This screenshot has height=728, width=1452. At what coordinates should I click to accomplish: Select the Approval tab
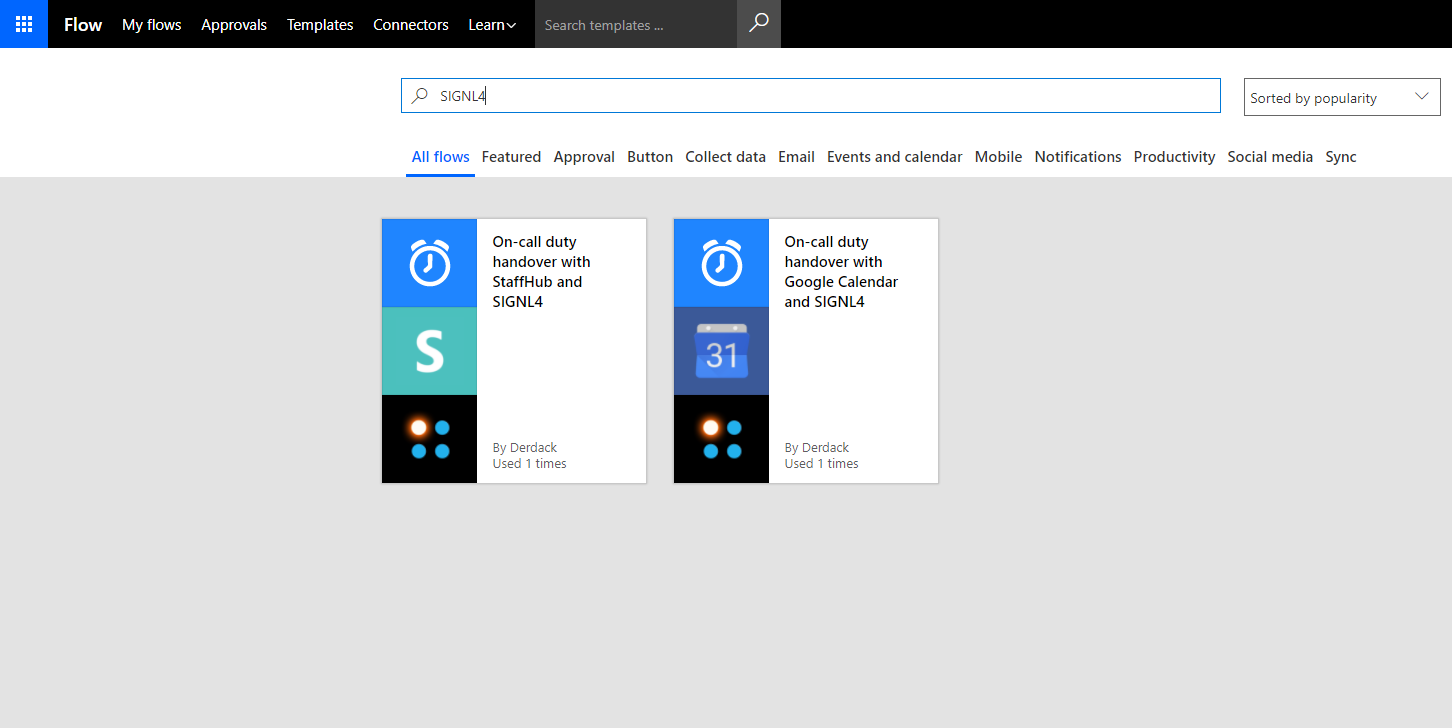584,157
